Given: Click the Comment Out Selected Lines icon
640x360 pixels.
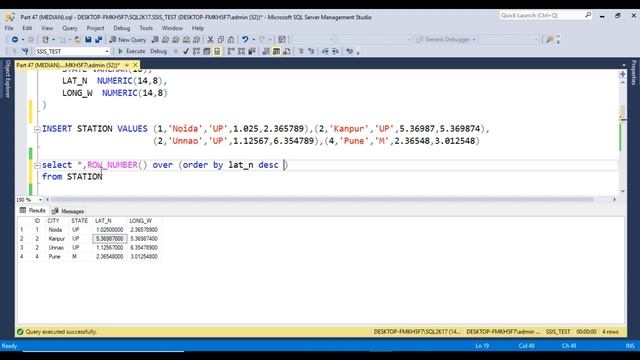Looking at the screenshot, I should point(301,51).
